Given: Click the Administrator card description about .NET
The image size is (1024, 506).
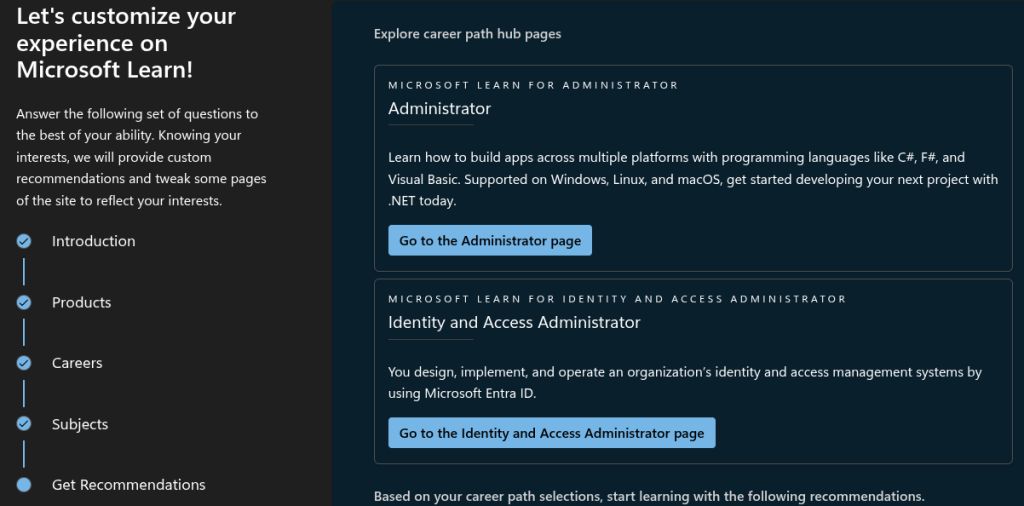Looking at the screenshot, I should coord(692,179).
